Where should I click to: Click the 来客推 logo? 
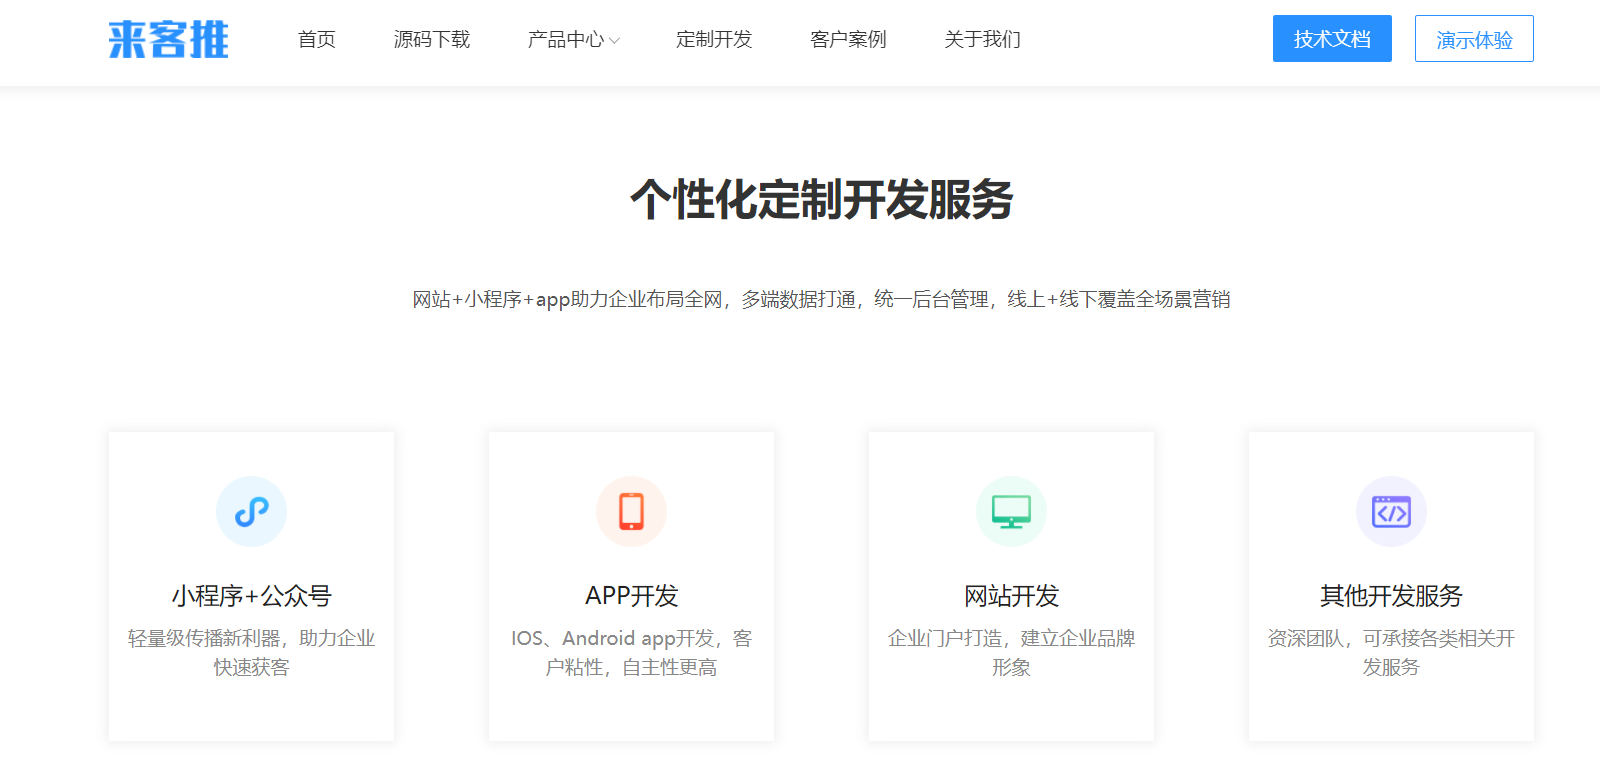tap(168, 39)
